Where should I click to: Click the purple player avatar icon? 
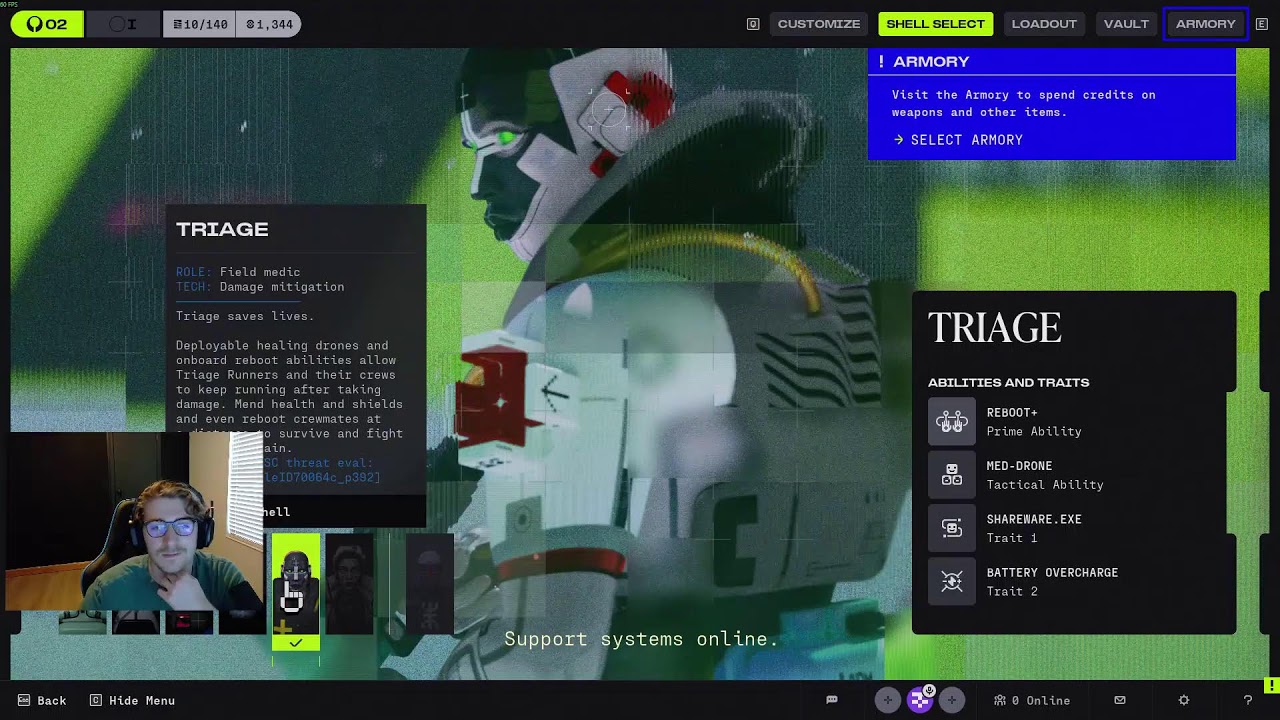(919, 700)
